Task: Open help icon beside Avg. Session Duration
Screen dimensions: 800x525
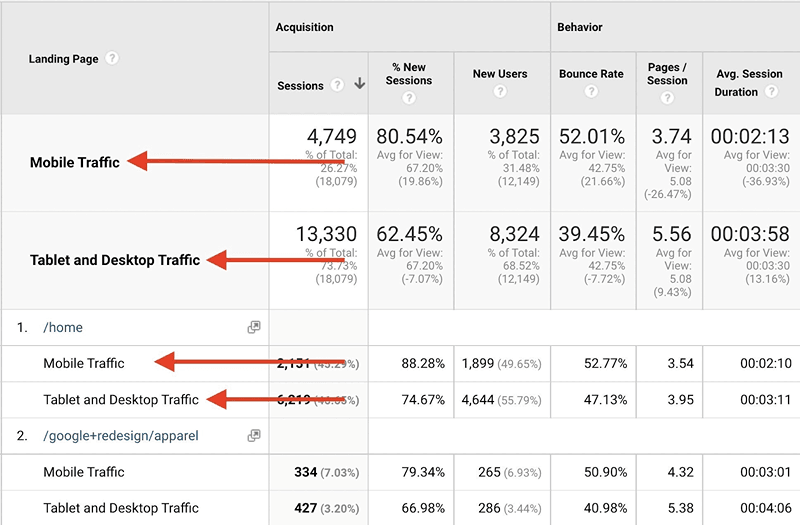Action: pyautogui.click(x=770, y=92)
